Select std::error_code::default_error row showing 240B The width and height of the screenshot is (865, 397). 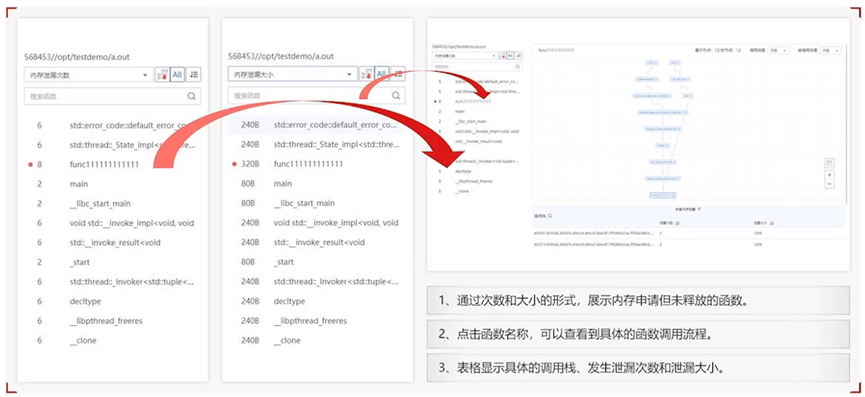point(317,125)
